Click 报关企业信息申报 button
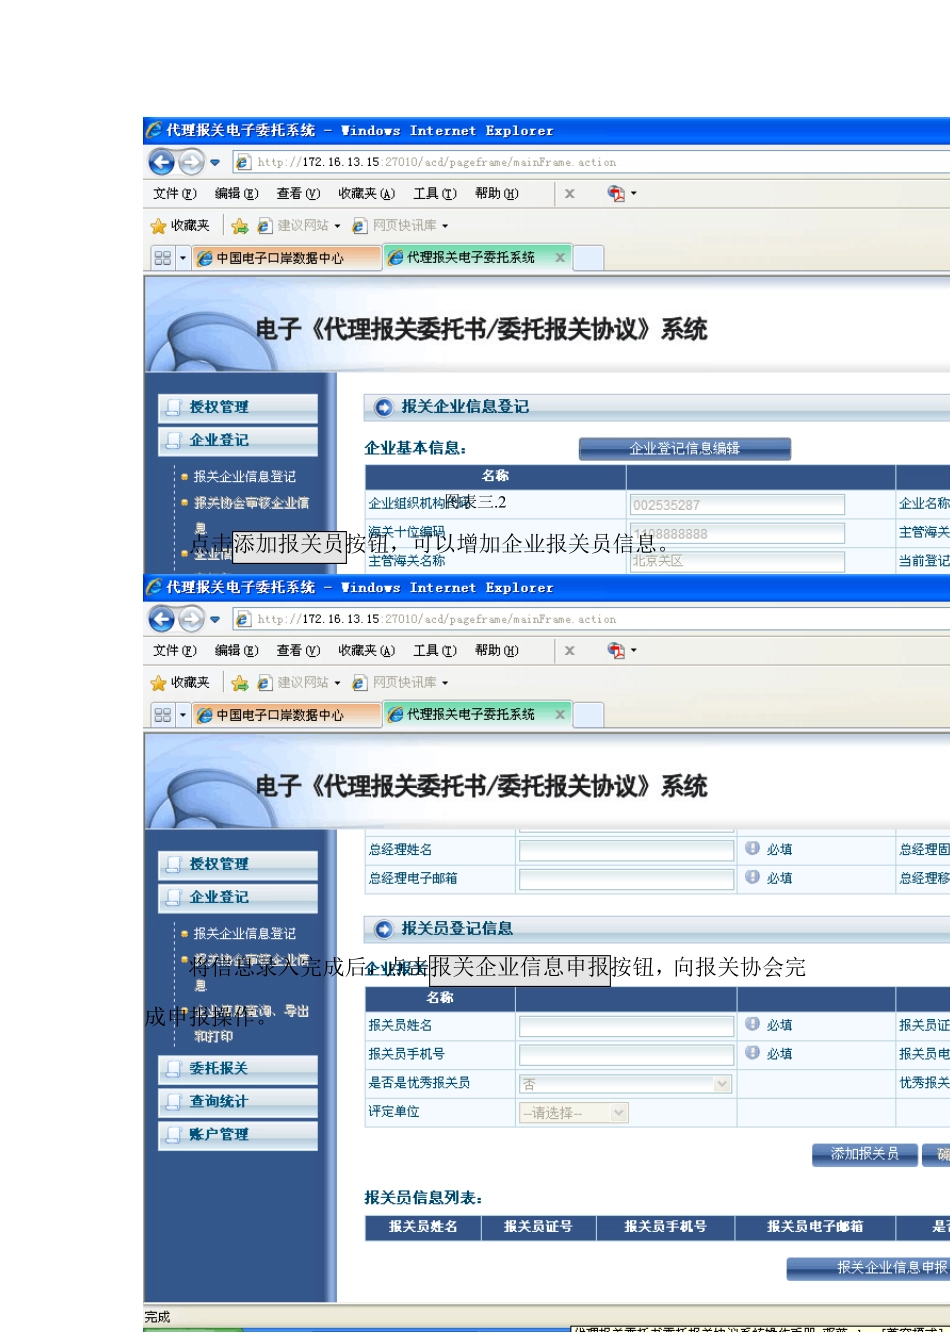Screen dimensions: 950x1344 coord(868,1268)
